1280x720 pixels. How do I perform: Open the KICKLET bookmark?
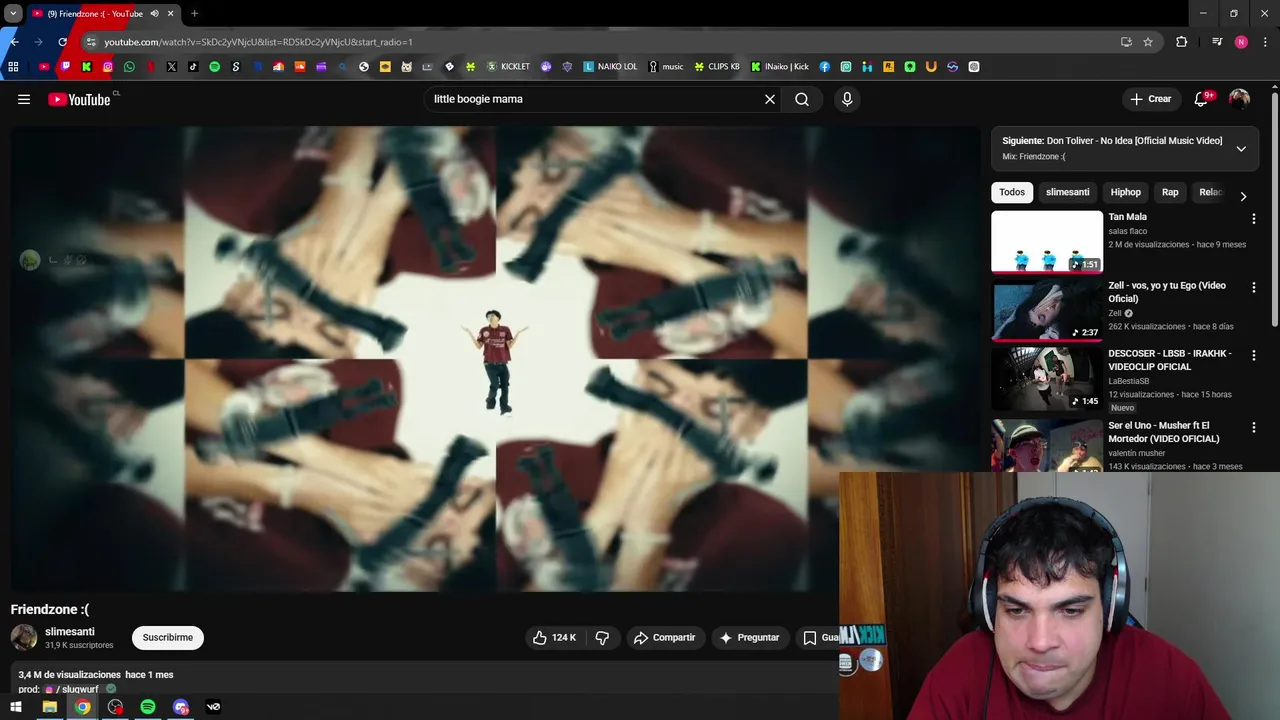pyautogui.click(x=508, y=67)
